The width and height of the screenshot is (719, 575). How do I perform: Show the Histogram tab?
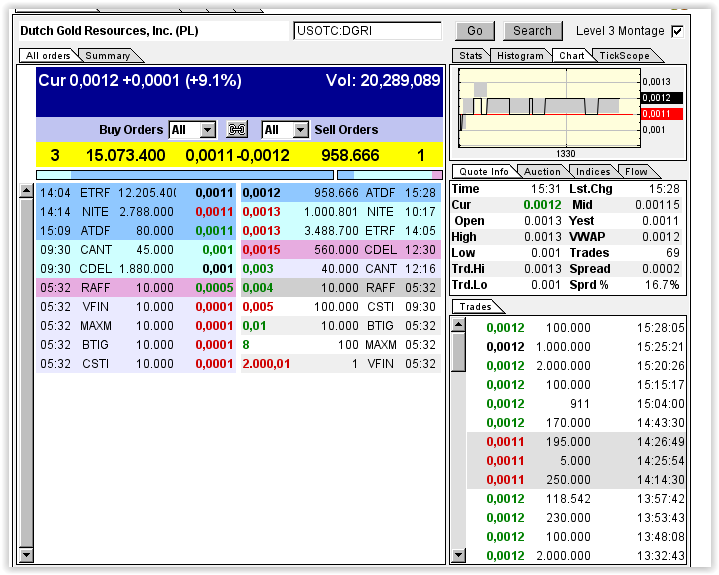point(519,56)
